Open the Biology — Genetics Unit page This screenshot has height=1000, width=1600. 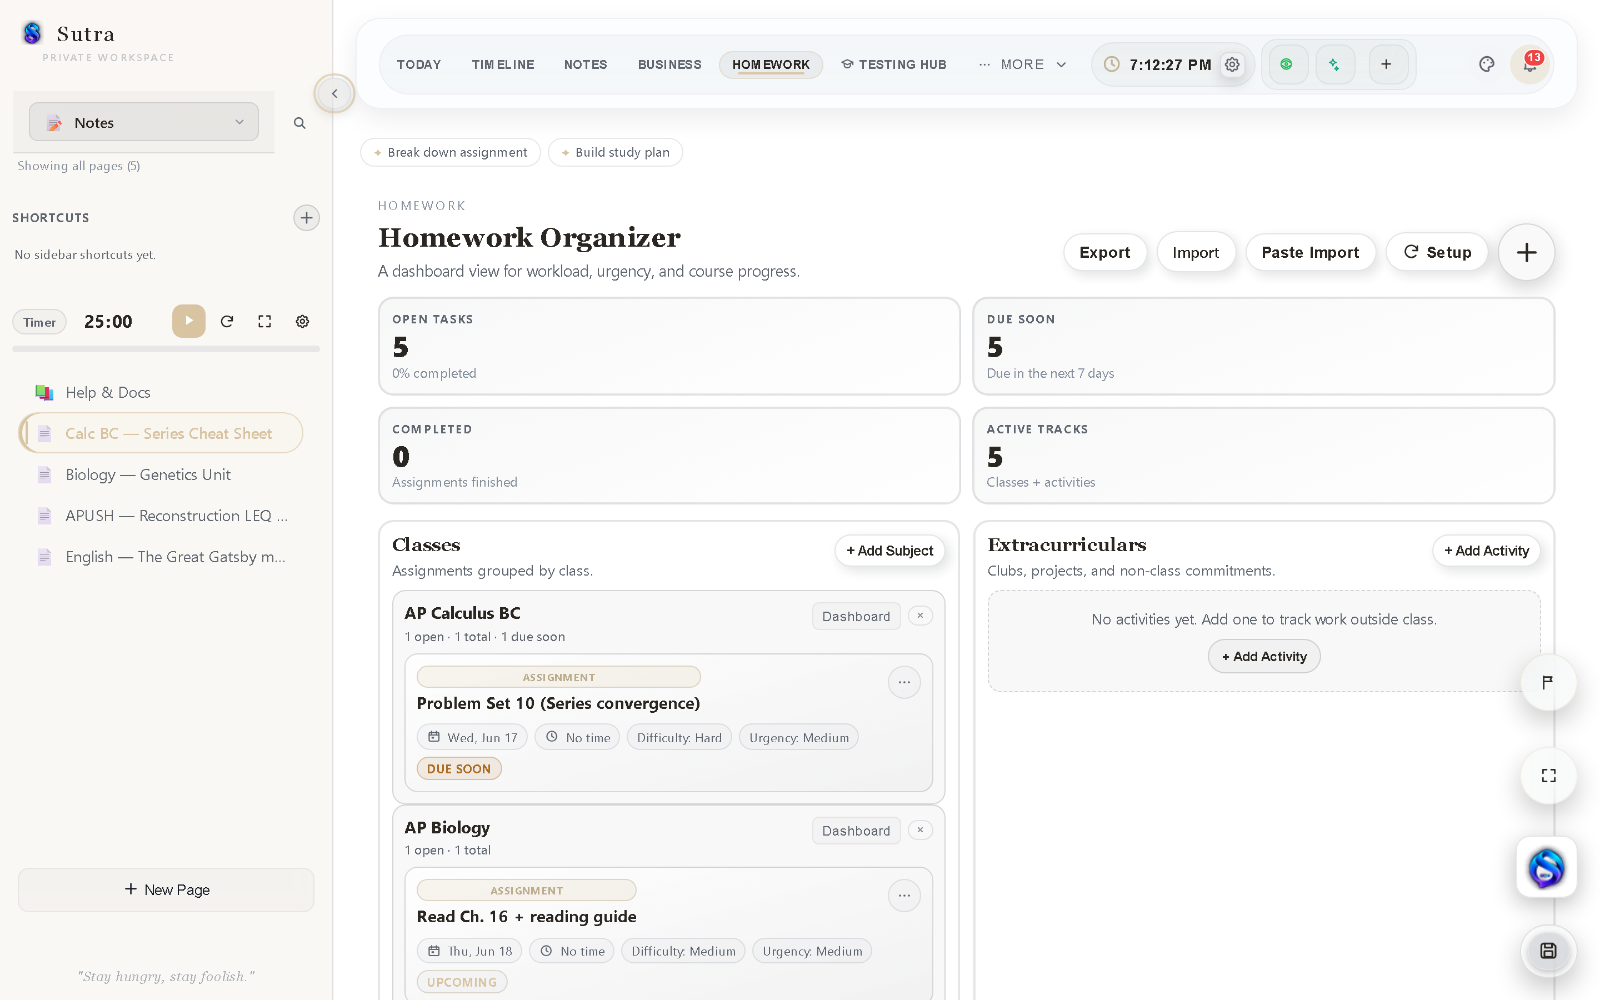pyautogui.click(x=160, y=474)
